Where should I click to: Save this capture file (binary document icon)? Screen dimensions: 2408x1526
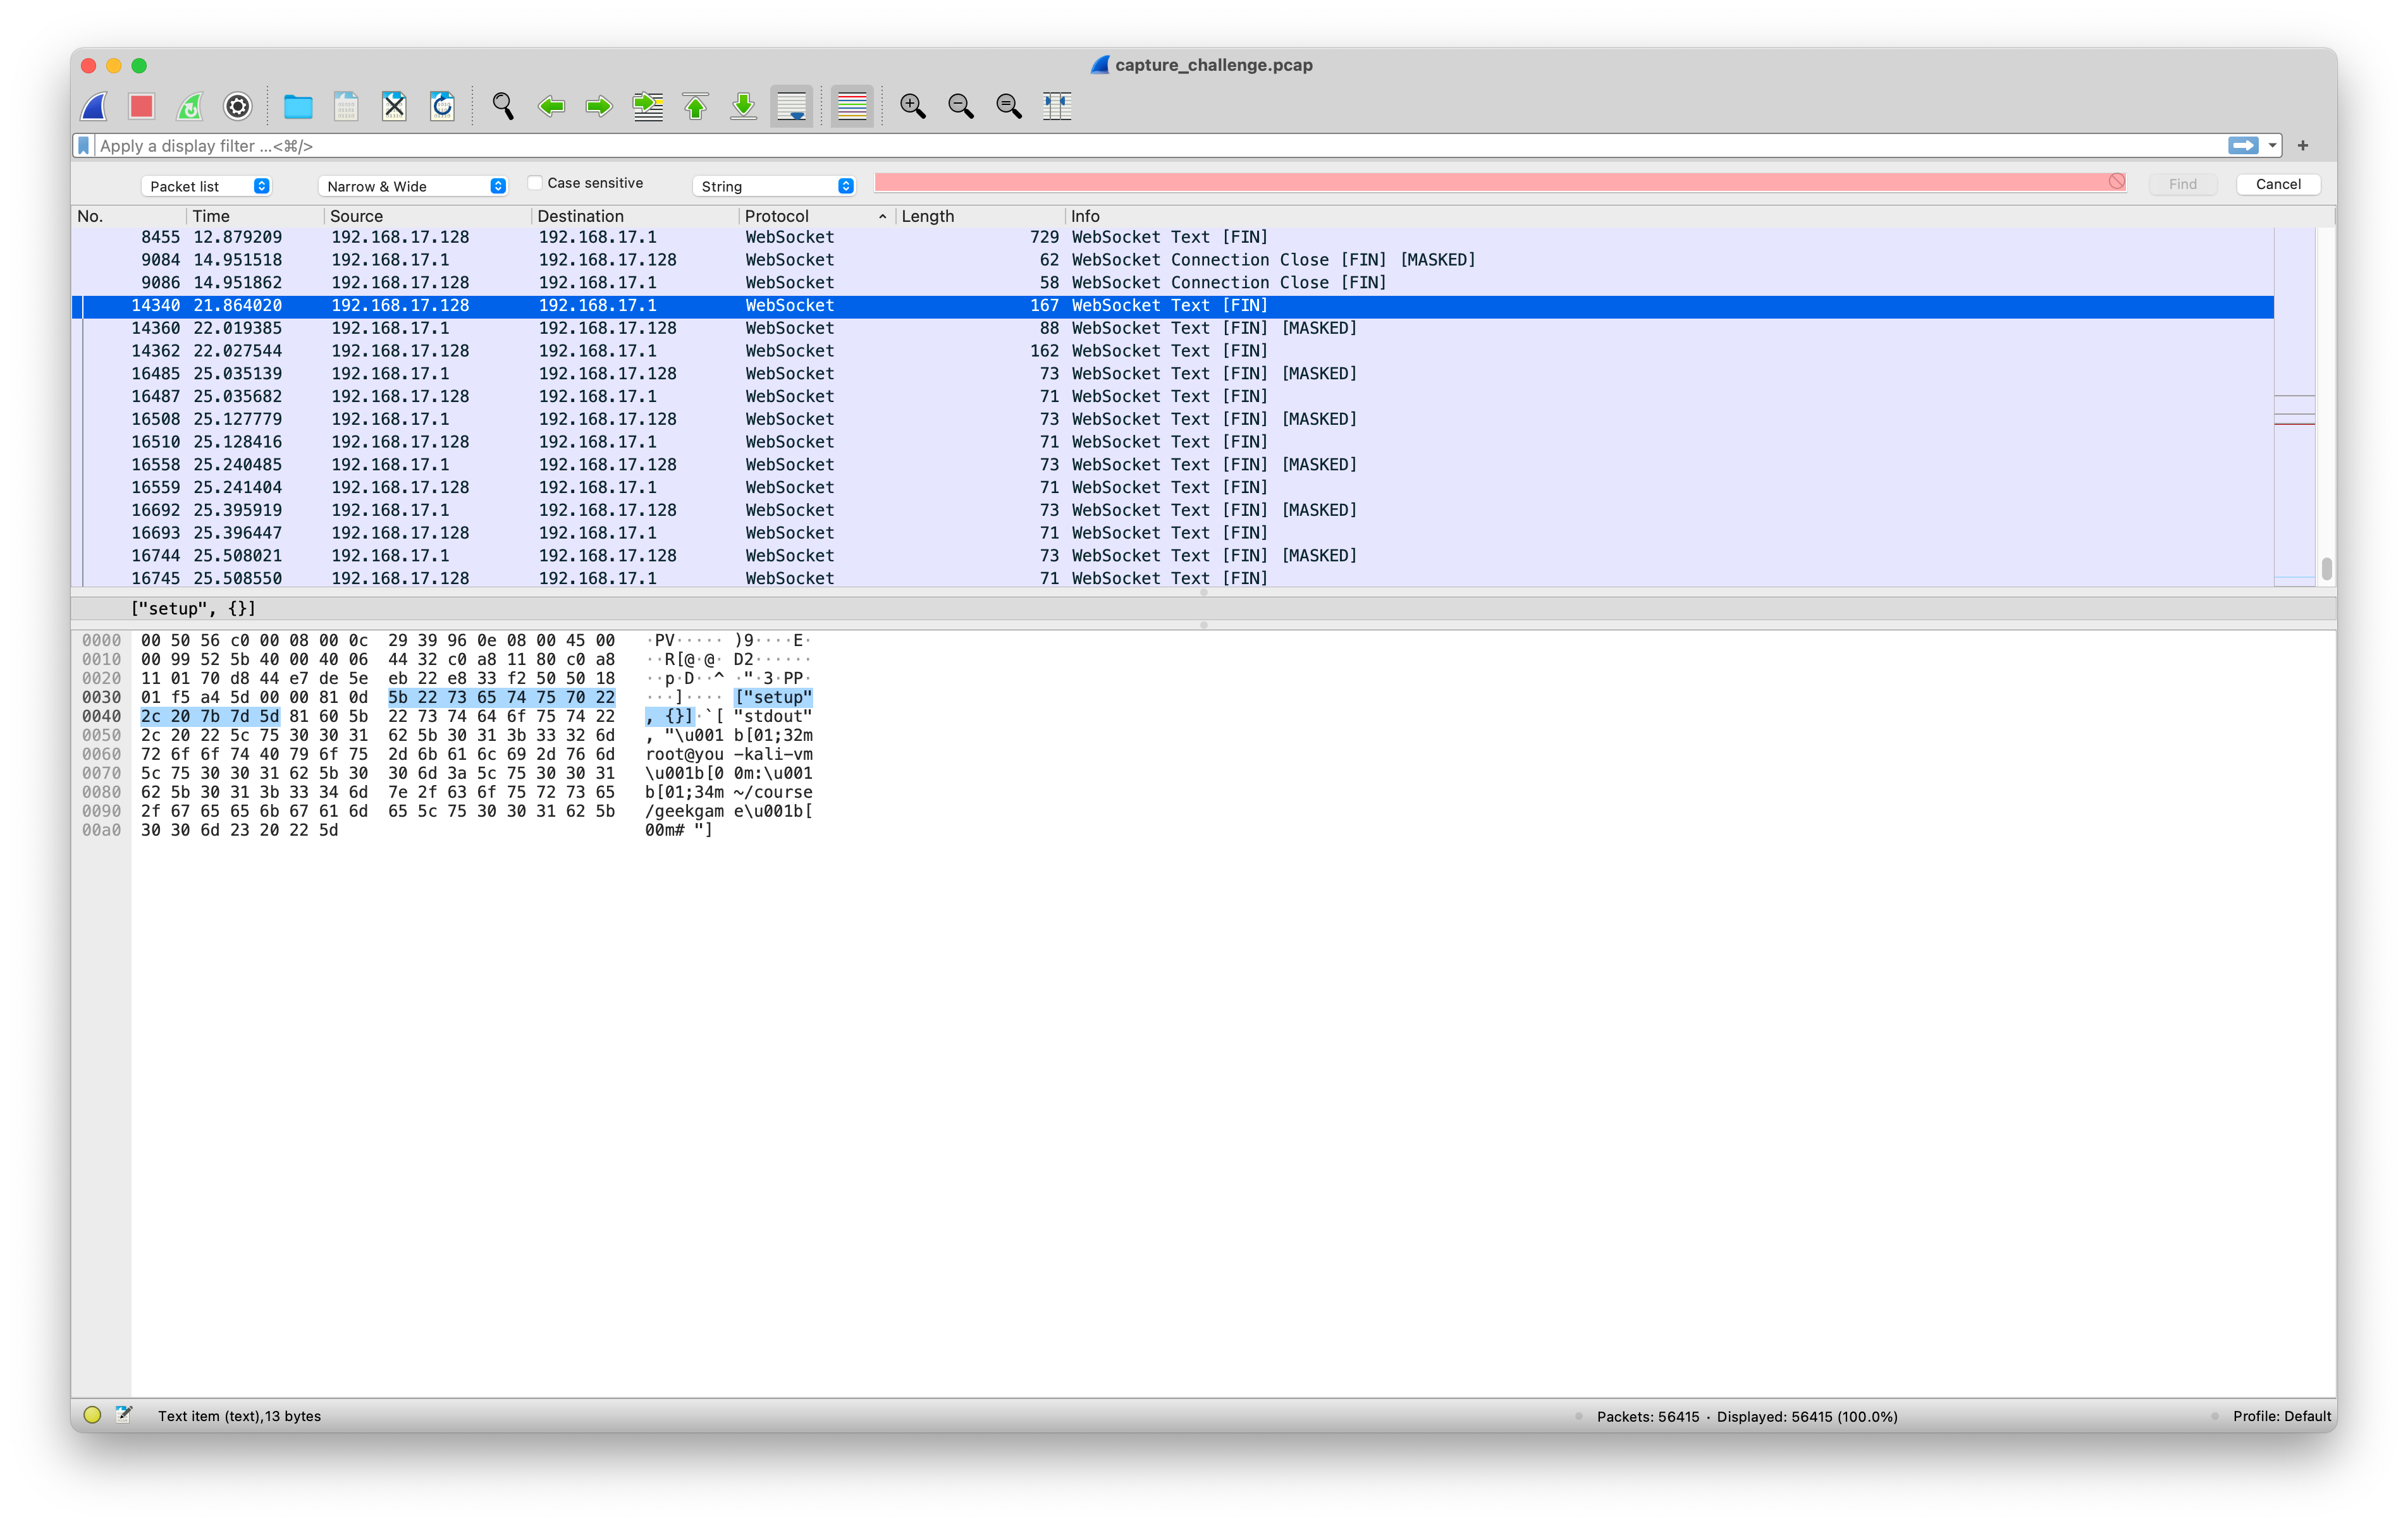346,106
